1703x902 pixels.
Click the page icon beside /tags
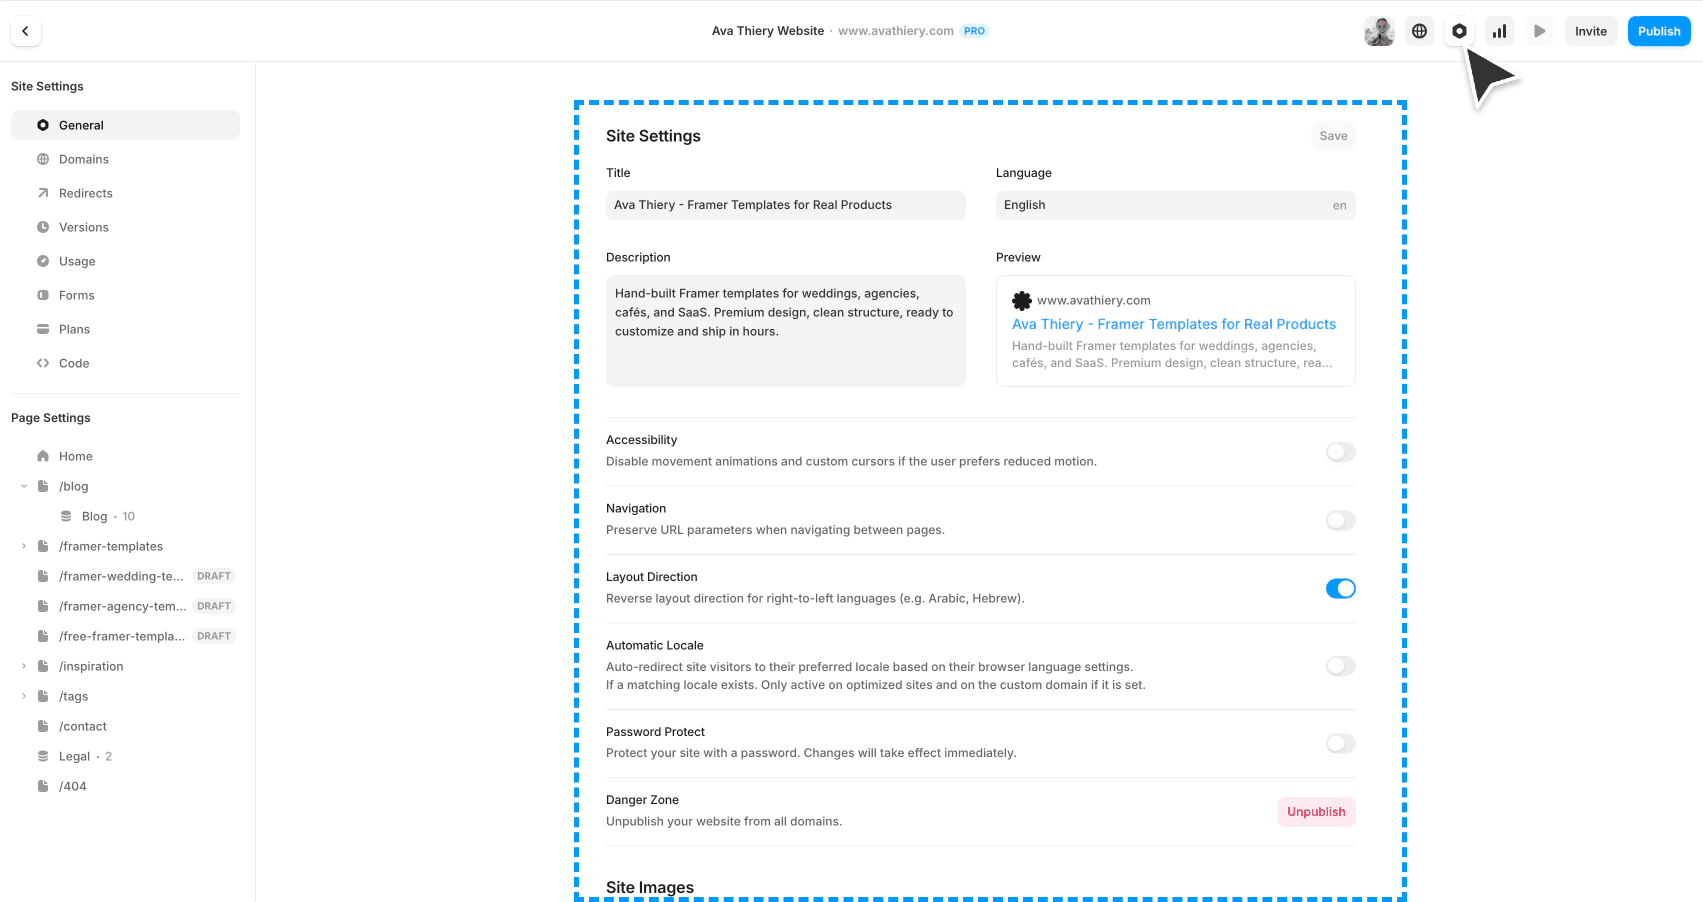point(43,696)
